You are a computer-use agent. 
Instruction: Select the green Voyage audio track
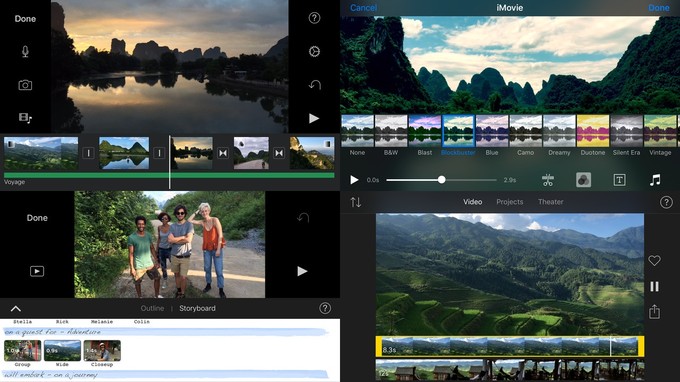click(x=169, y=176)
